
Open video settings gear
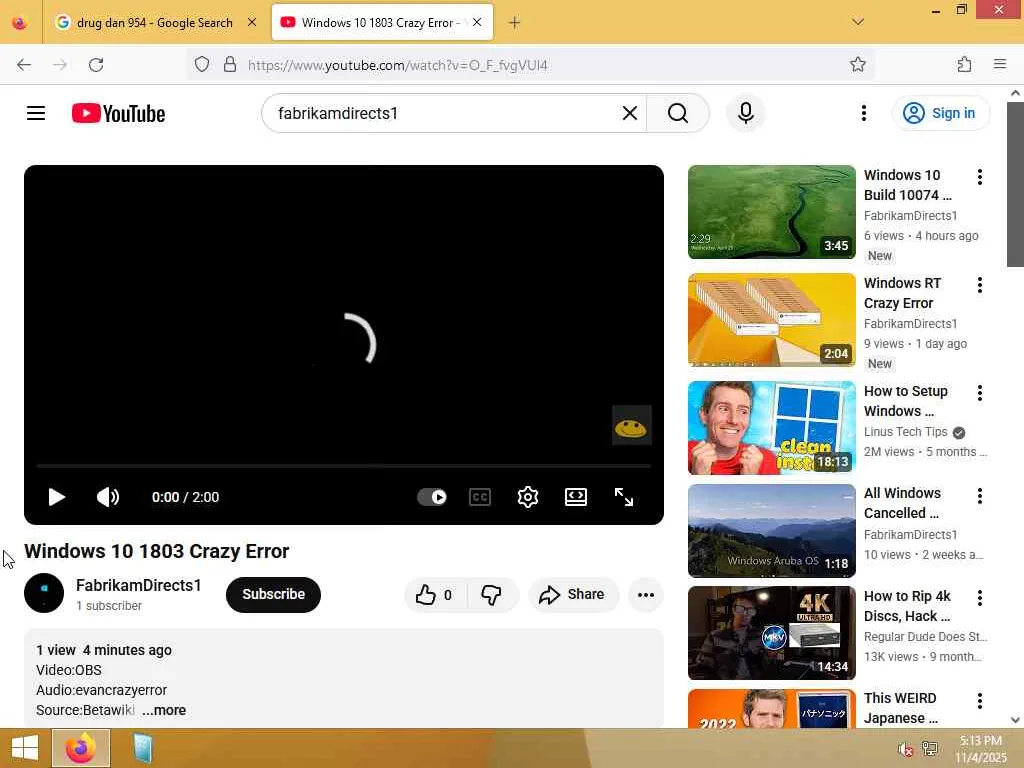coord(528,497)
